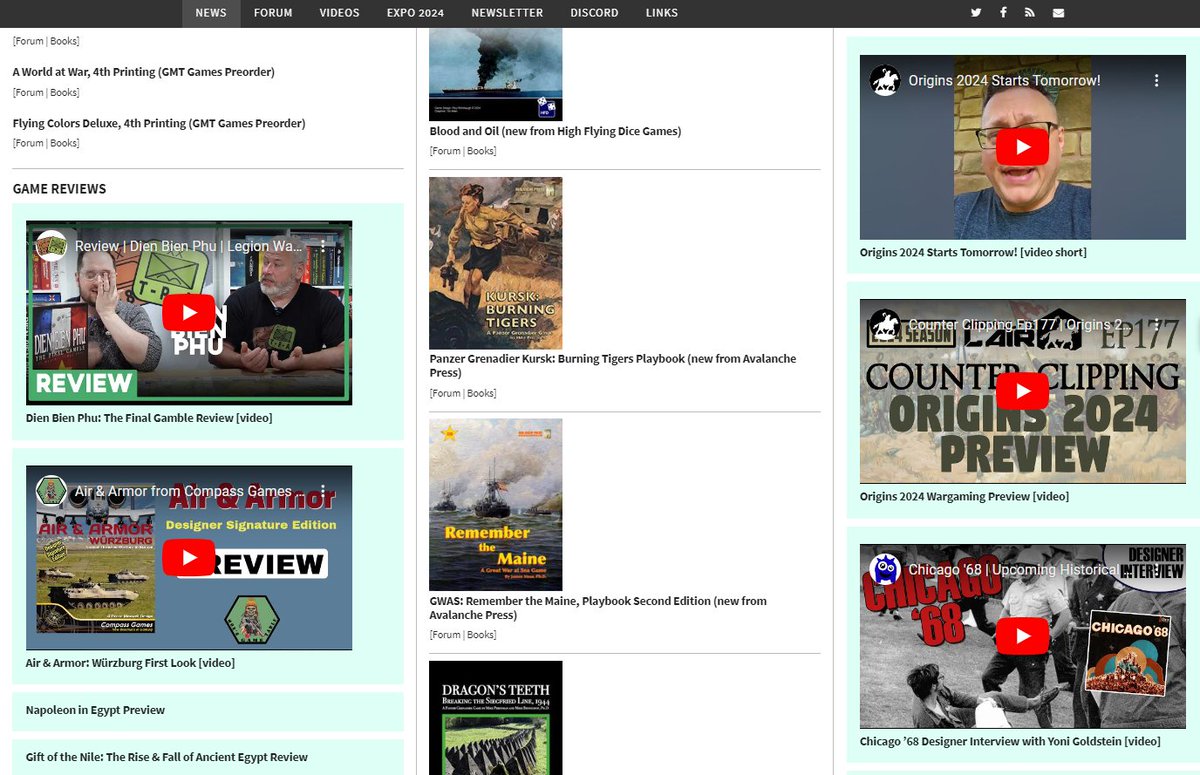Image resolution: width=1200 pixels, height=775 pixels.
Task: Open the FORUM menu item
Action: coord(272,13)
